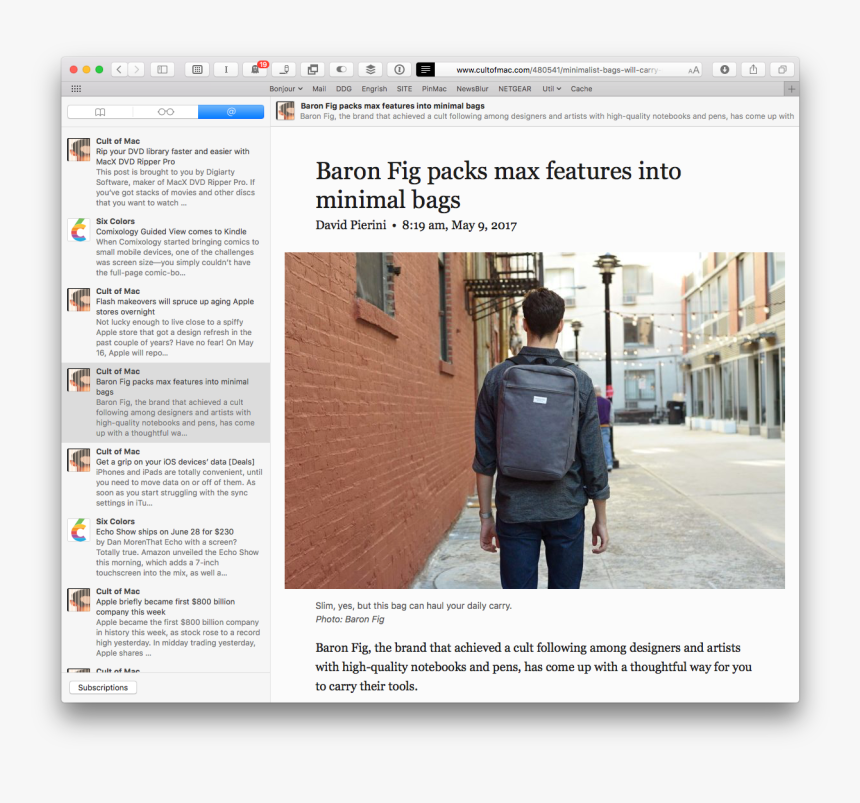Viewport: 860px width, 803px height.
Task: Click the overlapping-pages extension icon
Action: tap(312, 69)
